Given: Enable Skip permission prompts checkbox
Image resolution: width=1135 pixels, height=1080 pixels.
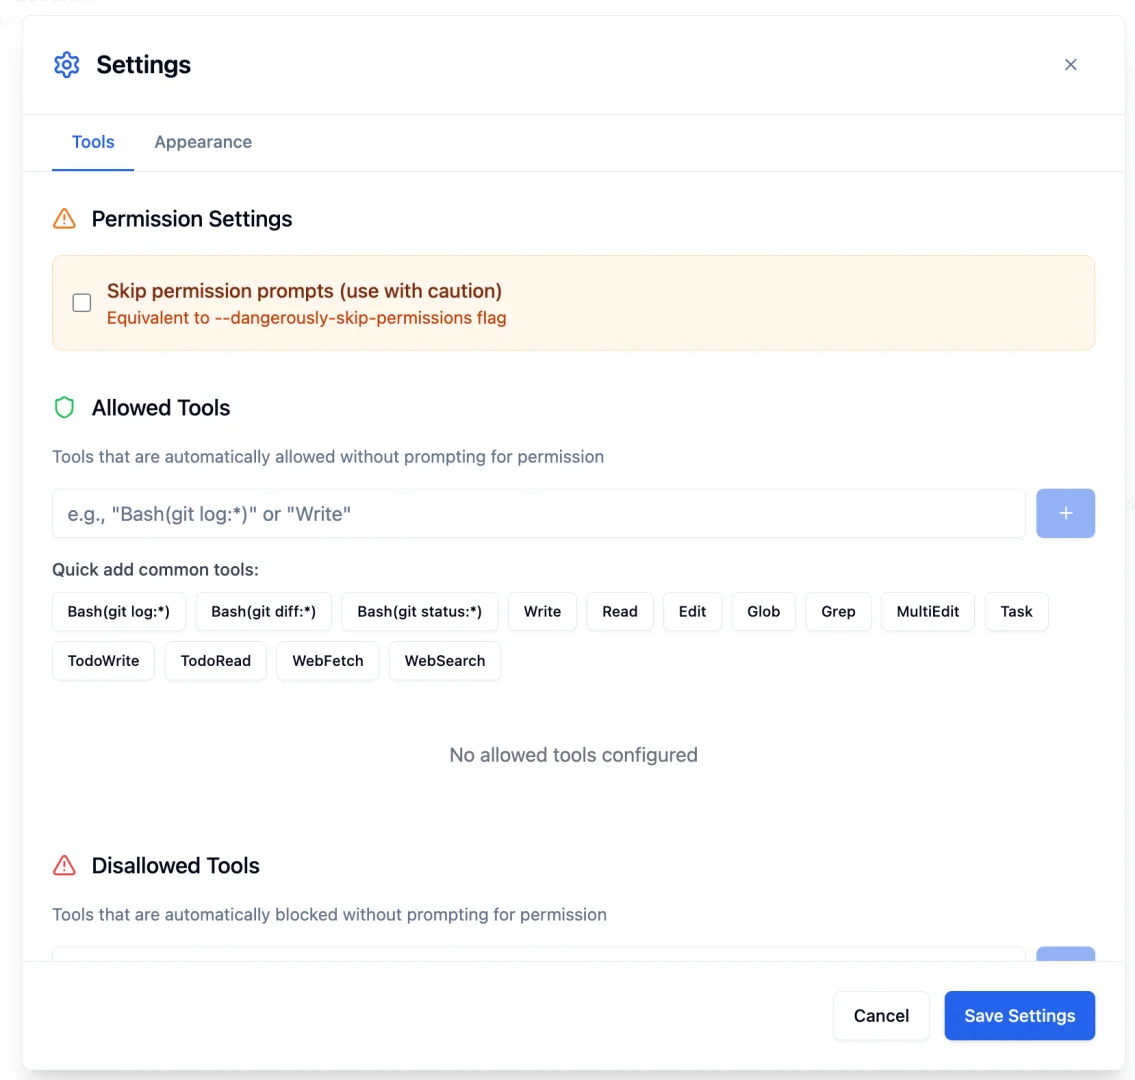Looking at the screenshot, I should [x=82, y=303].
